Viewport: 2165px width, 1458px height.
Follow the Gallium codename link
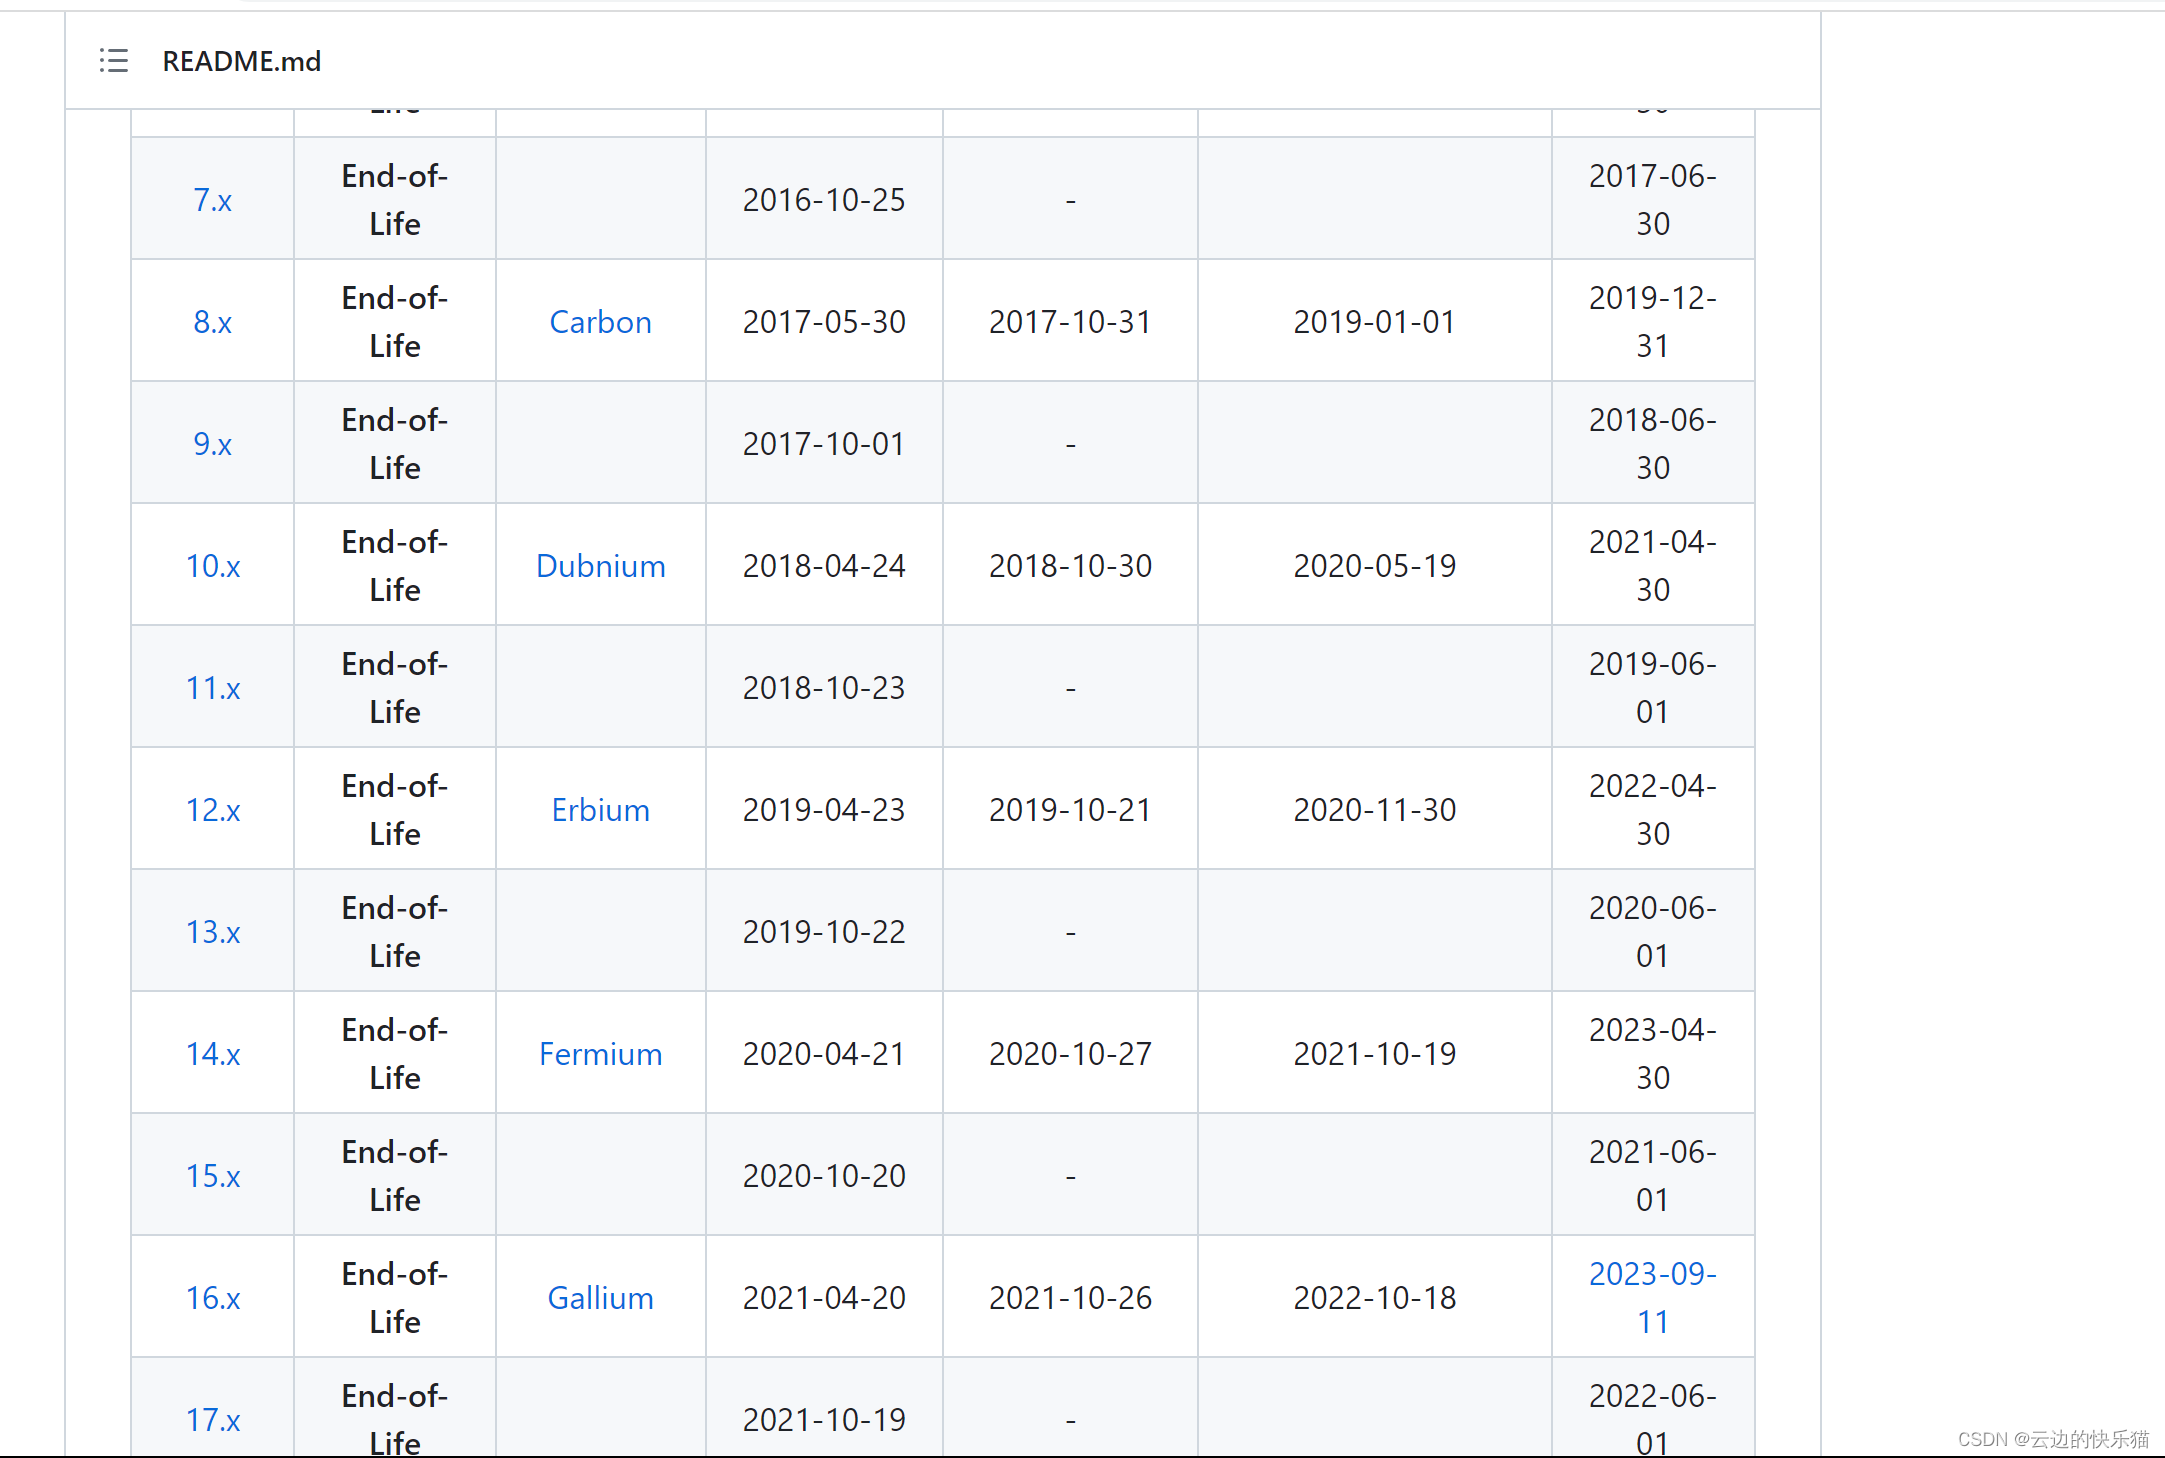point(600,1298)
